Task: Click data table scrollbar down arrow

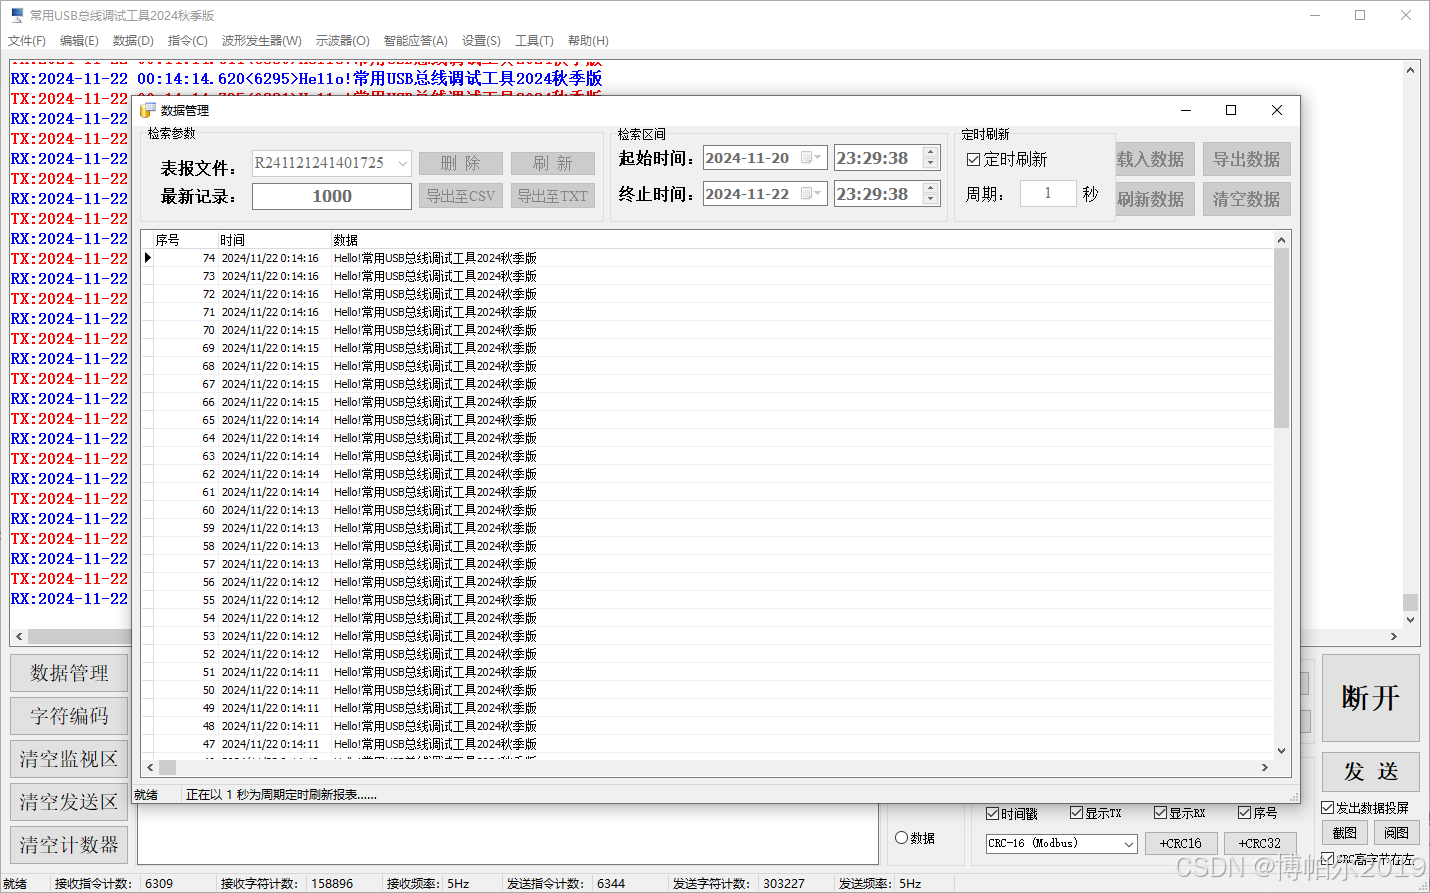Action: tap(1282, 751)
